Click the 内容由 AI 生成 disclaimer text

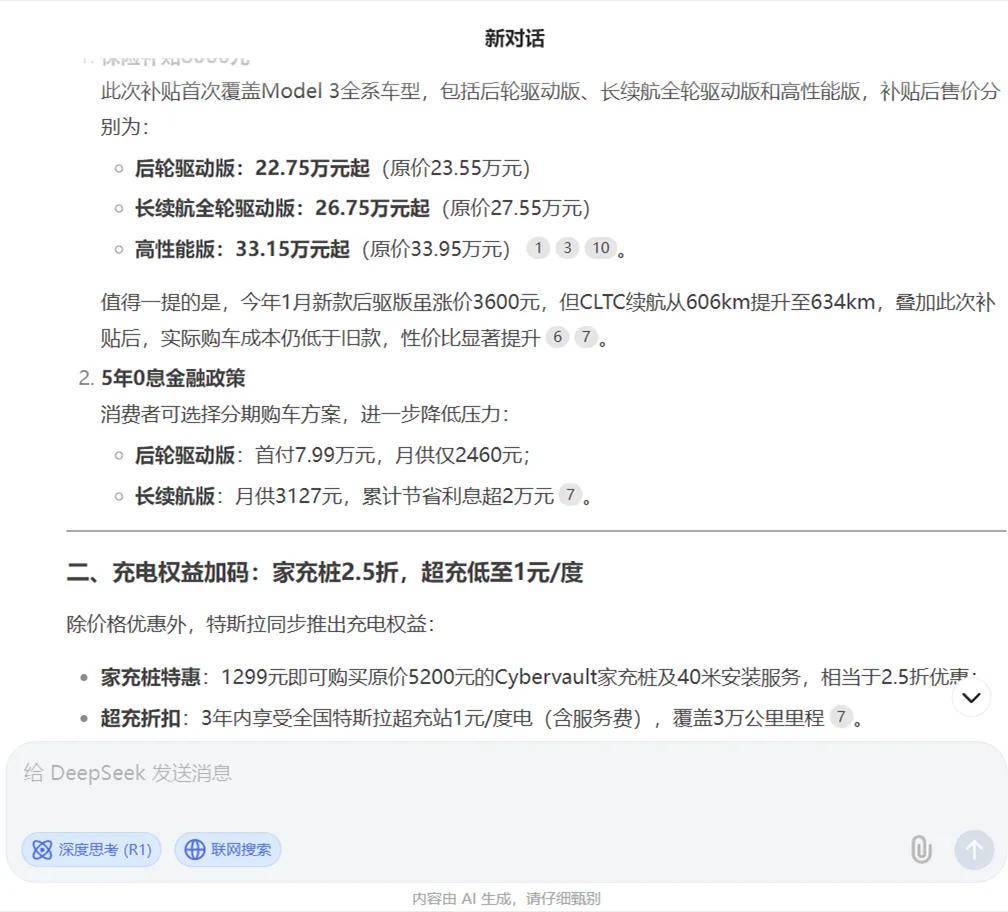506,898
